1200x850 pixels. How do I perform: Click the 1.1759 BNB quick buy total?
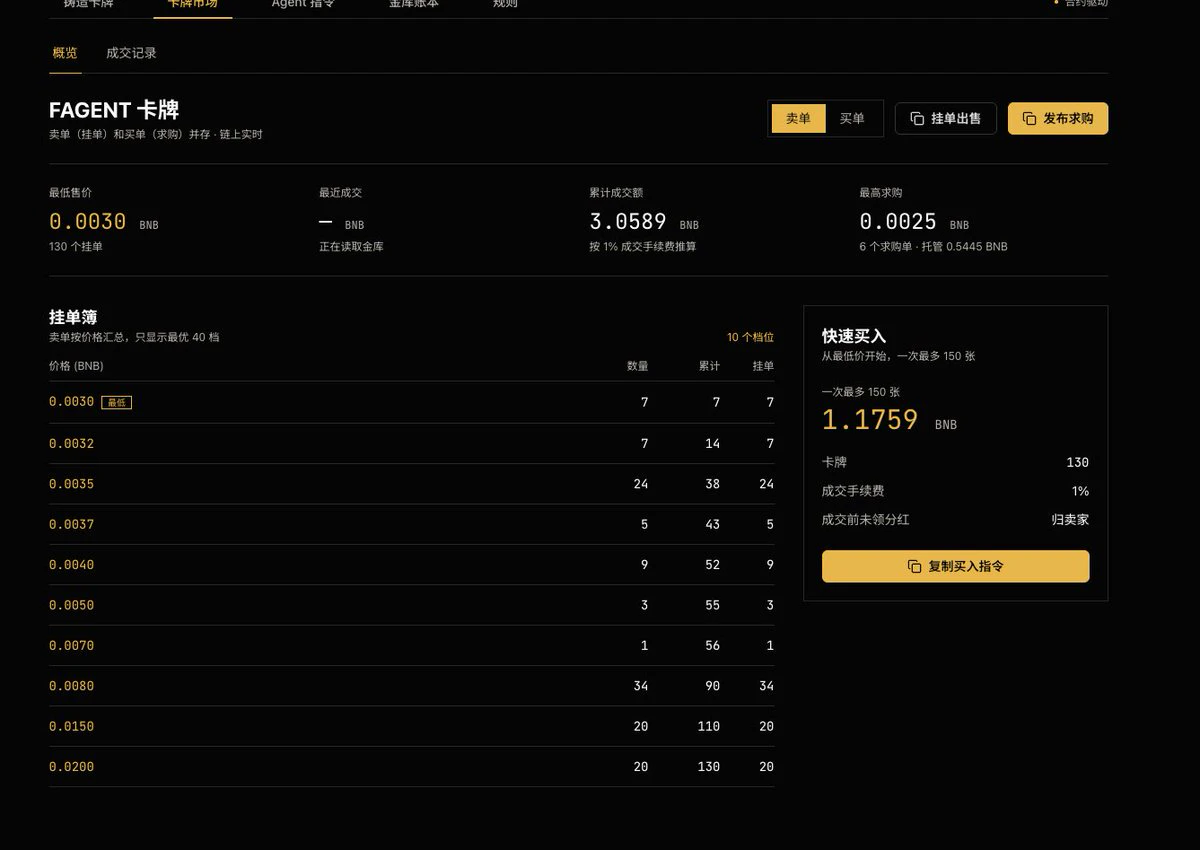coord(889,420)
